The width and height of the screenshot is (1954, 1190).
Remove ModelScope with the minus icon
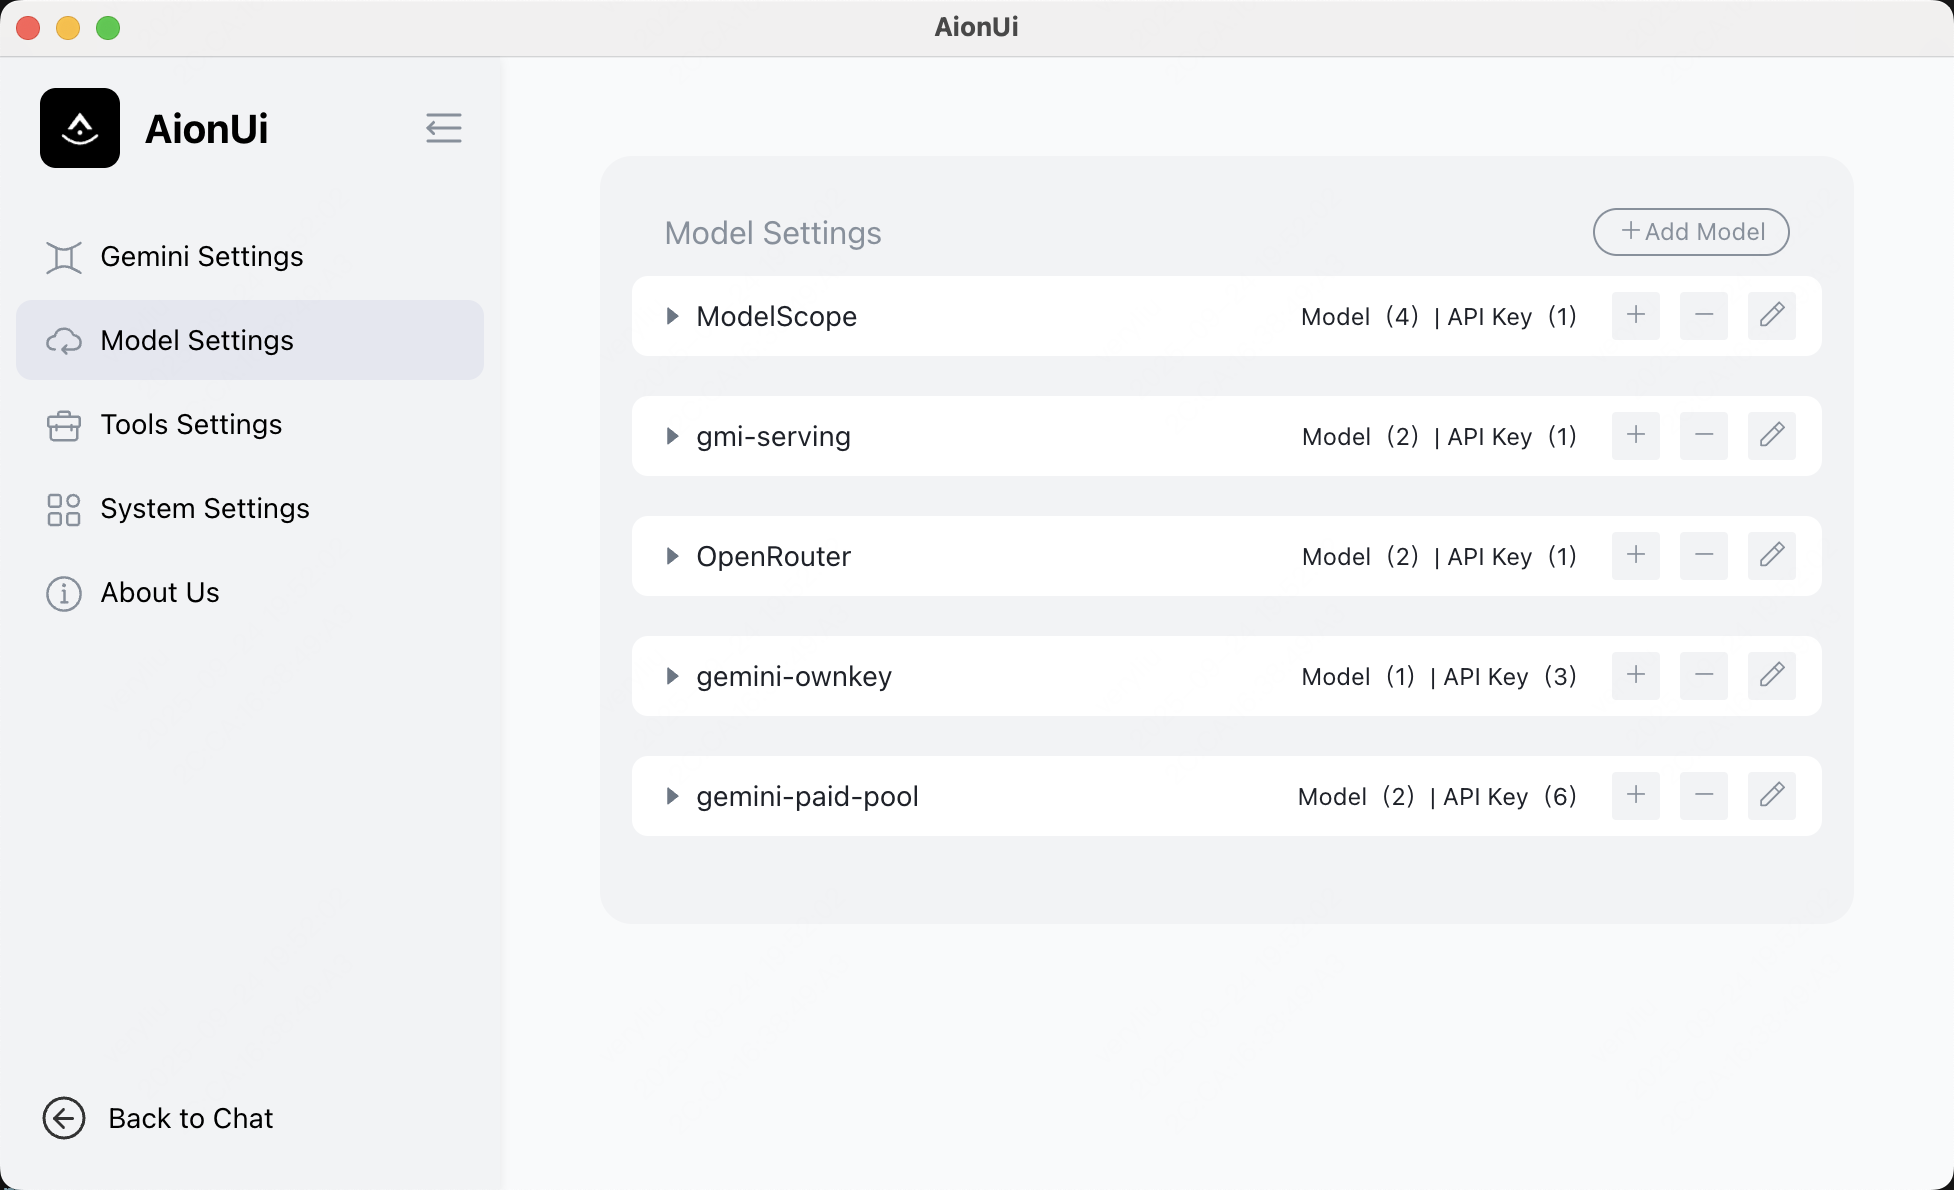point(1704,316)
